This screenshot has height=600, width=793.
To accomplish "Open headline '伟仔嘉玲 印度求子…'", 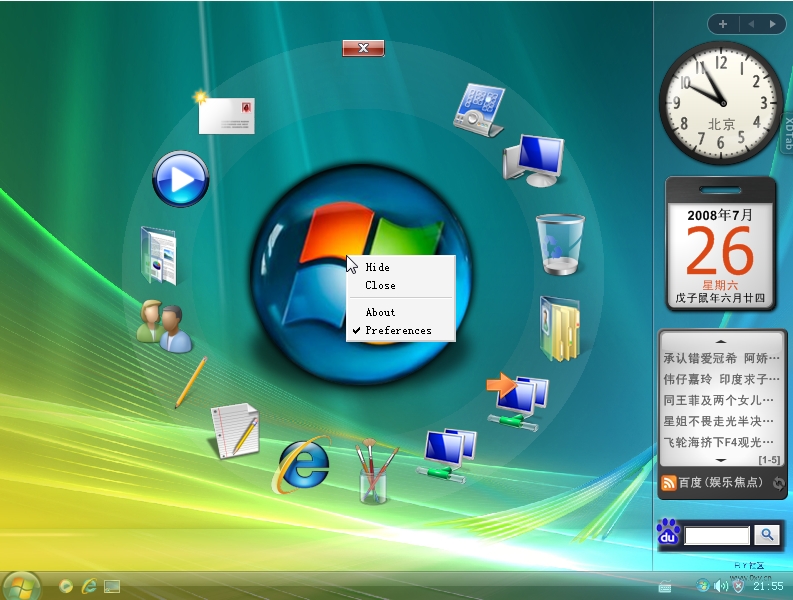I will point(721,379).
